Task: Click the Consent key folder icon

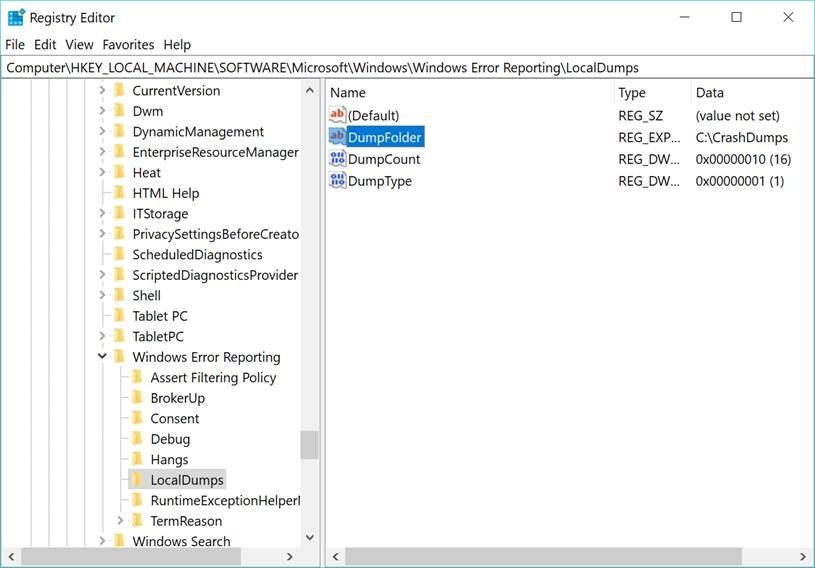Action: (x=138, y=418)
